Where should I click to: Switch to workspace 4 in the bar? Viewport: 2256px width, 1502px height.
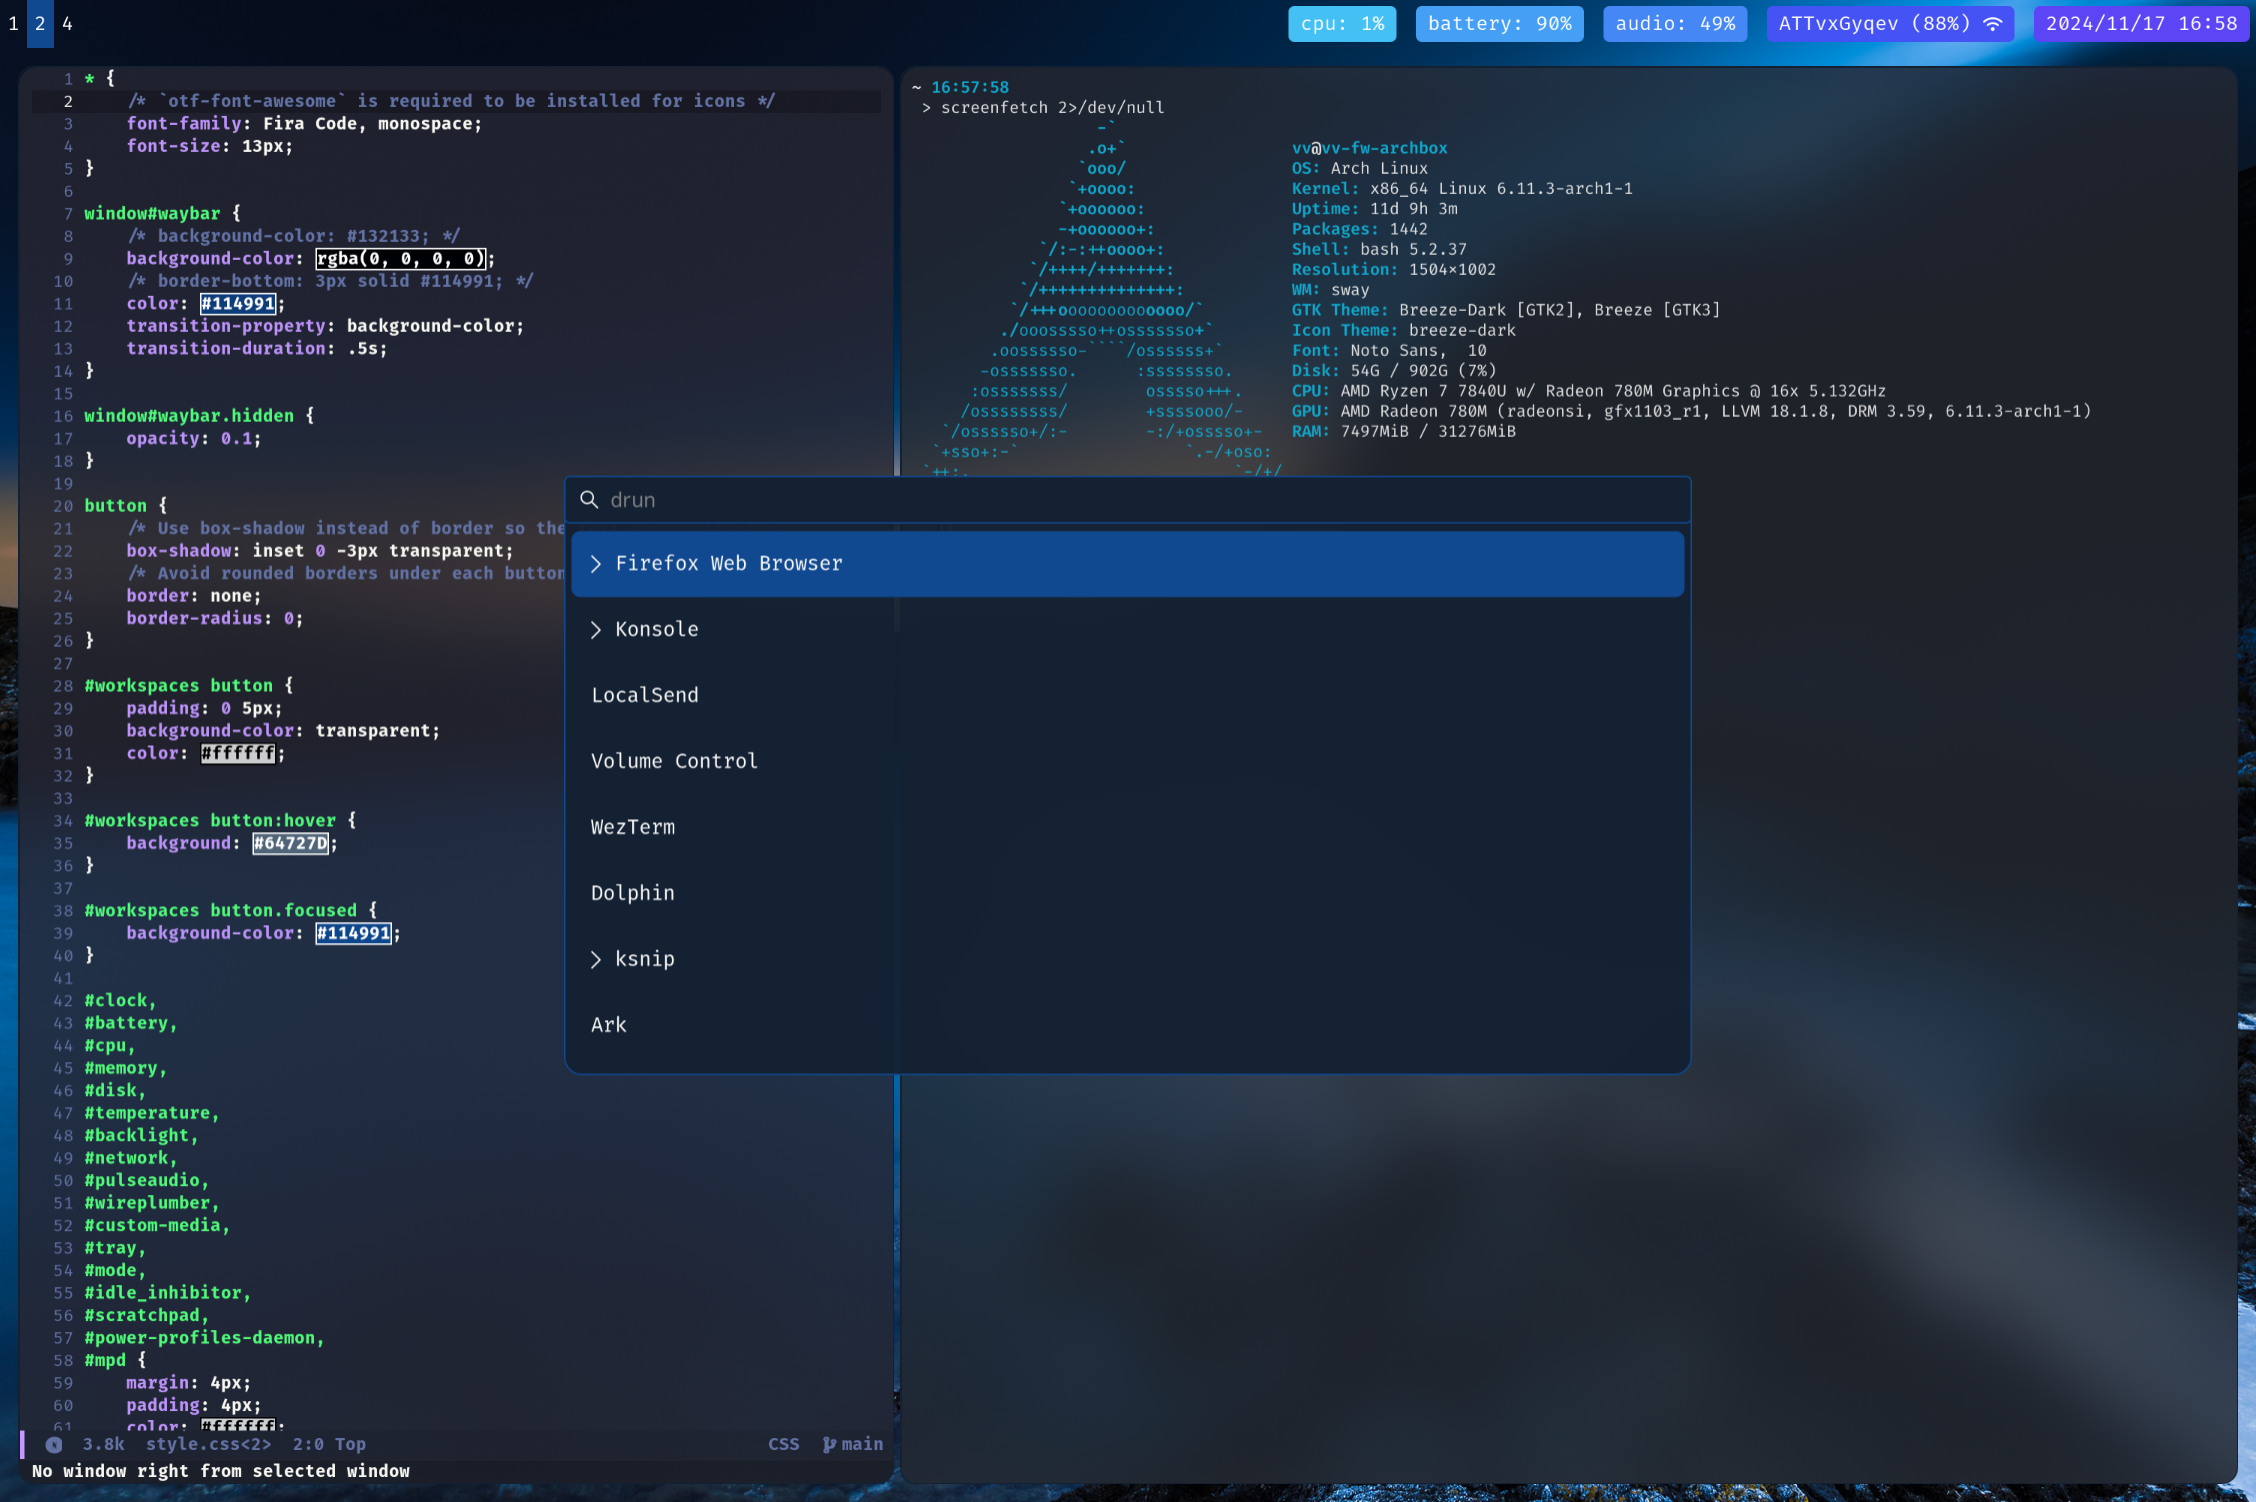click(x=67, y=23)
